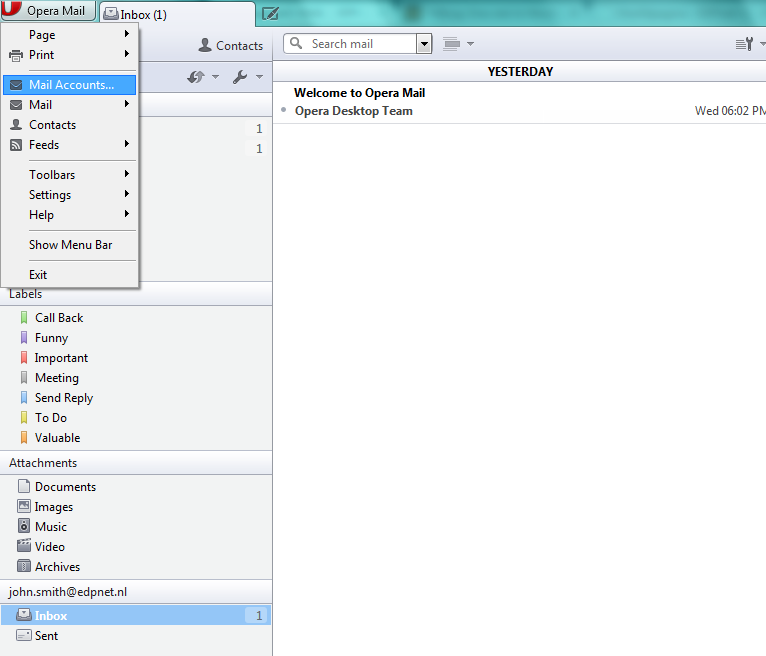Click the green Call Back label marker

[x=24, y=318]
